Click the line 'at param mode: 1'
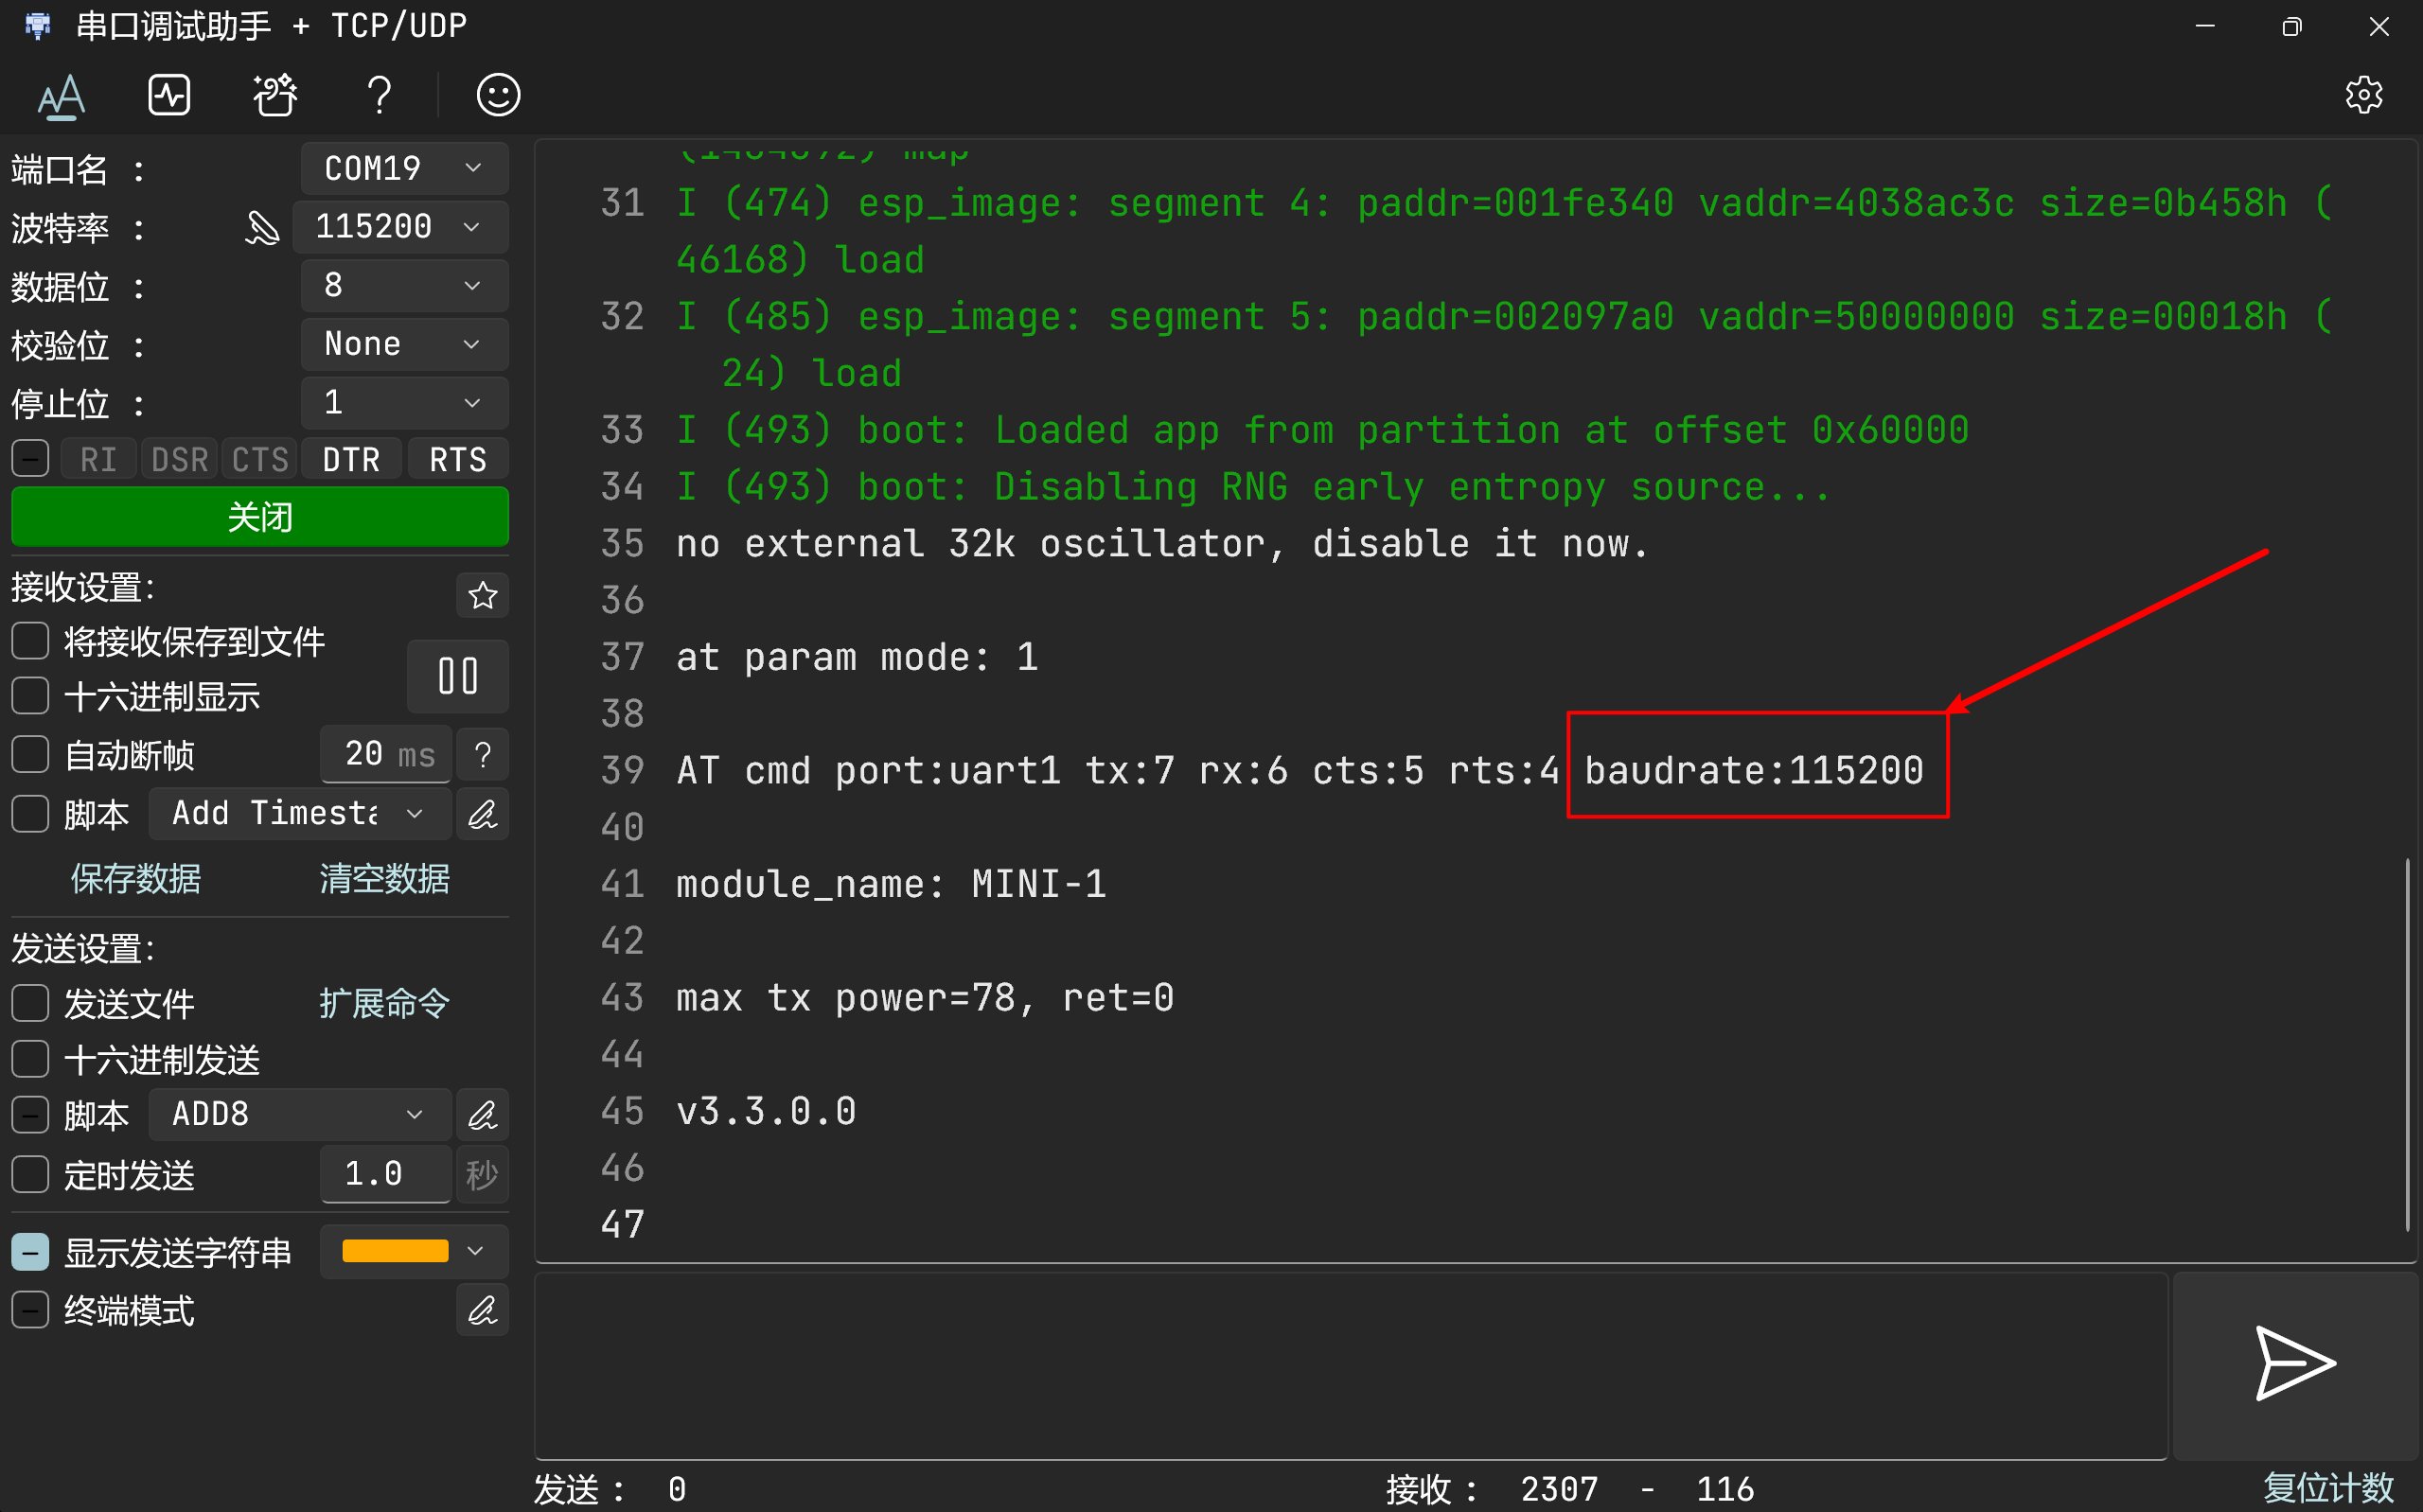Screen dimensions: 2423x1512 click(x=857, y=658)
